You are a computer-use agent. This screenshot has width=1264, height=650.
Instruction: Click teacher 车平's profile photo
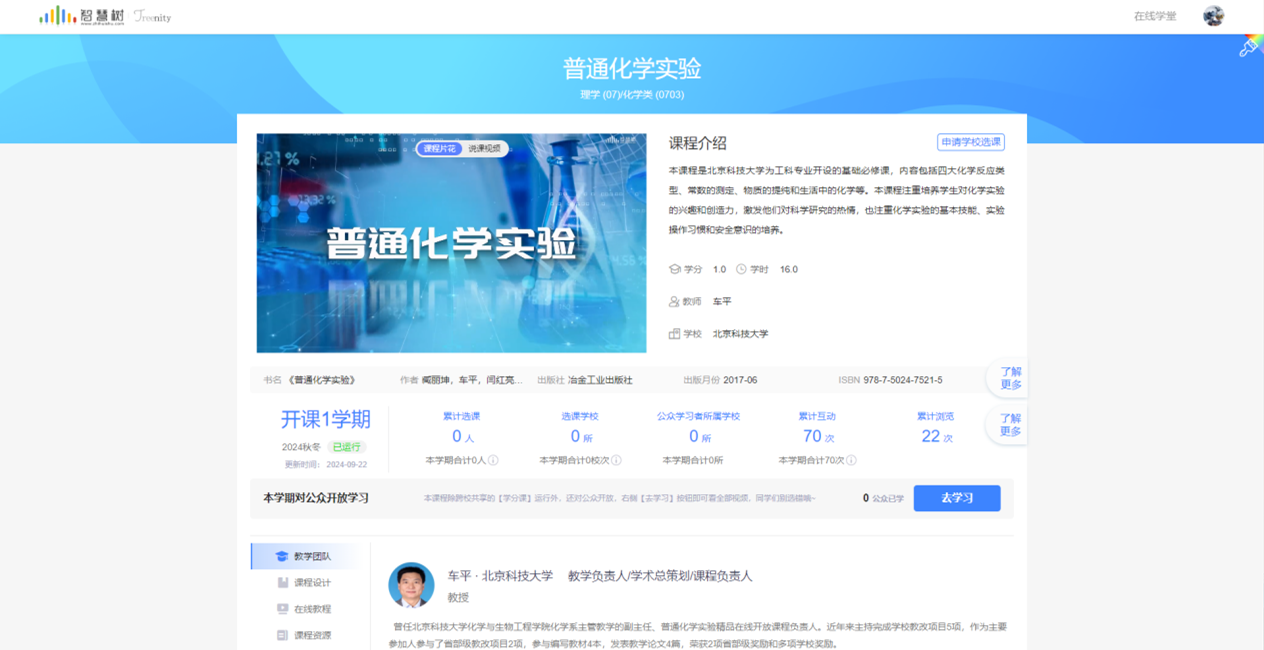[411, 586]
